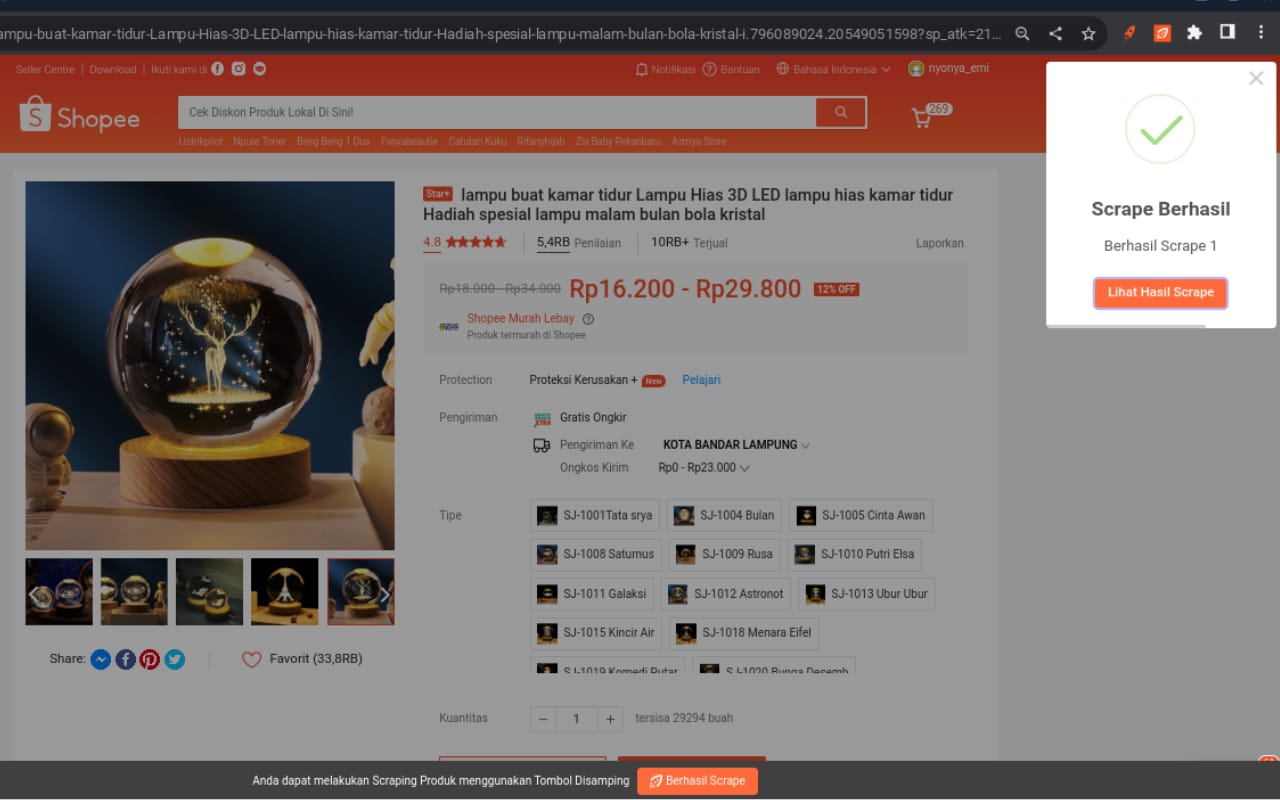This screenshot has width=1280, height=800.
Task: Choose the SJ-1018 Menara Eifel option
Action: tap(744, 633)
